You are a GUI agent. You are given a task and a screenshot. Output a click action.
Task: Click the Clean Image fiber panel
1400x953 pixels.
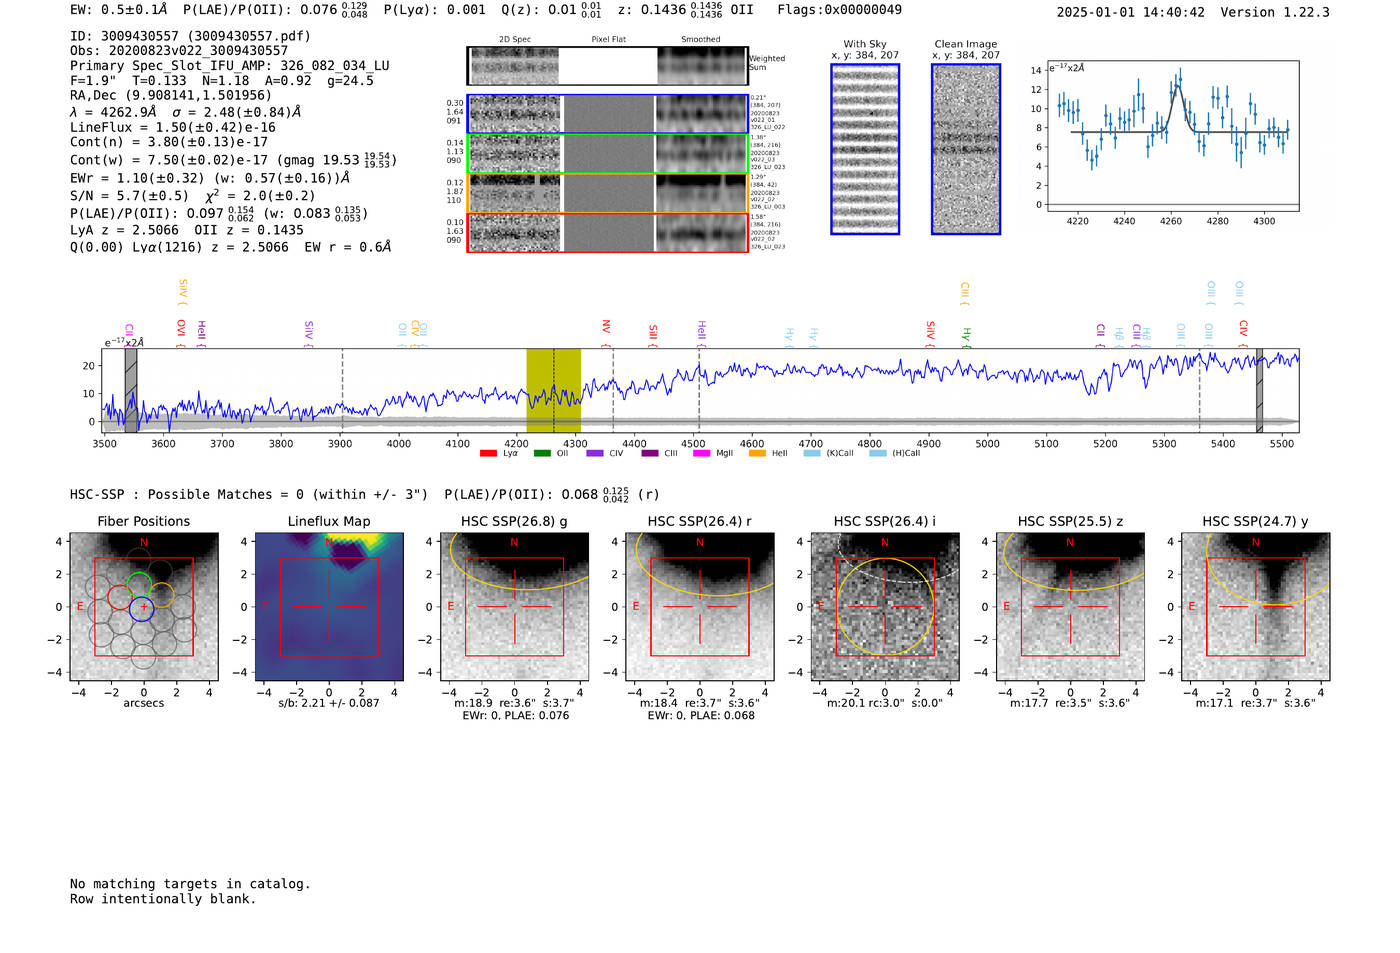(966, 149)
